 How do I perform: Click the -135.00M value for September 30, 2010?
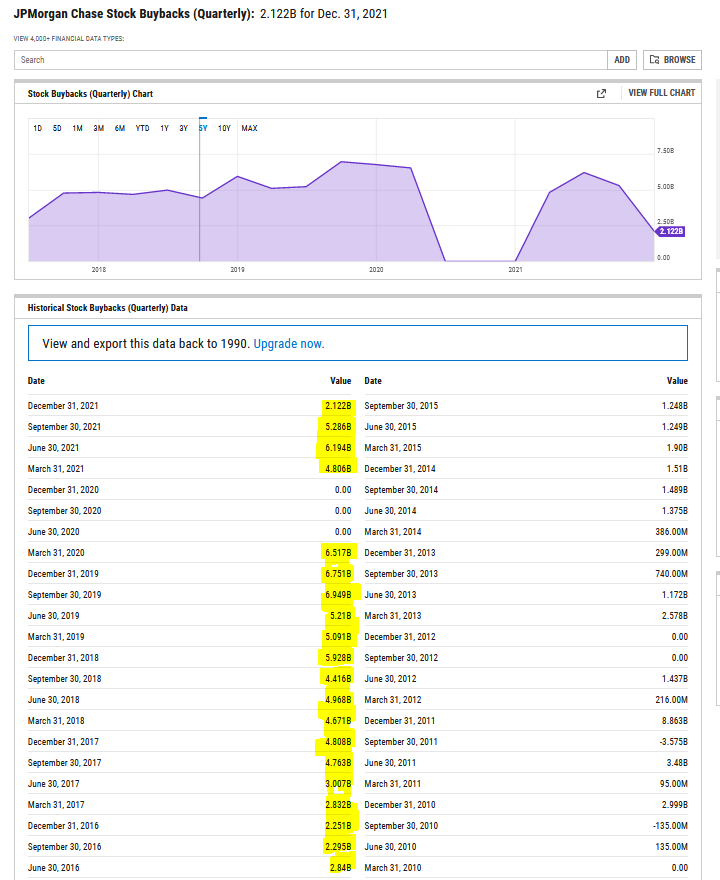point(670,826)
